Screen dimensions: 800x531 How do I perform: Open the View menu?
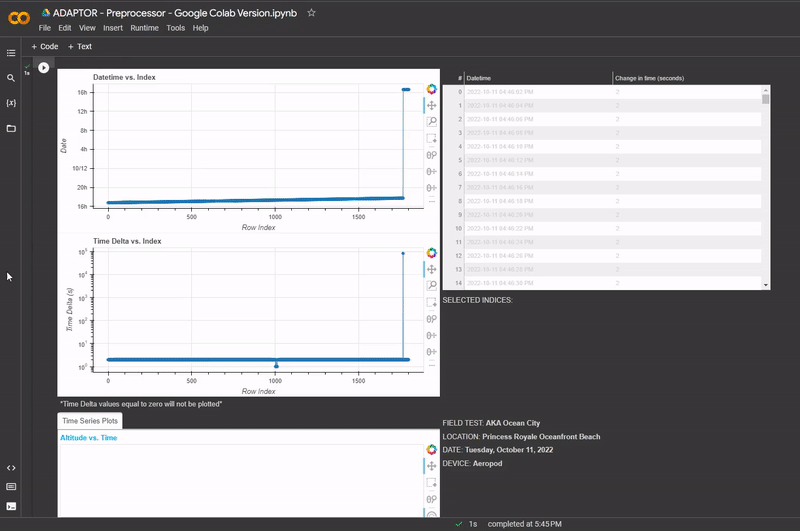pyautogui.click(x=87, y=28)
